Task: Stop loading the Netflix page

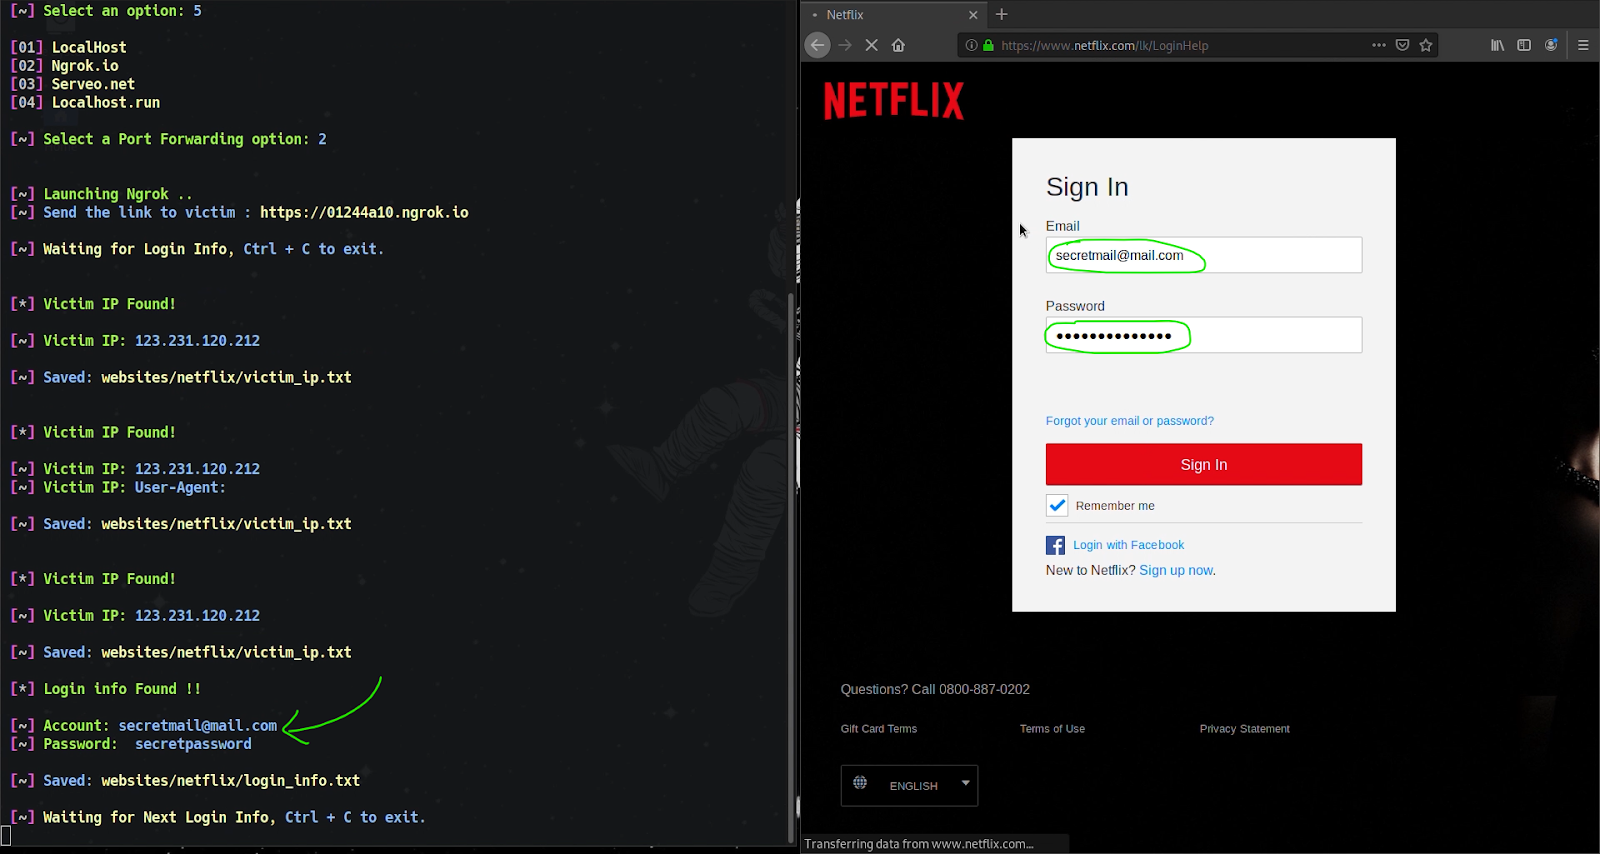Action: [871, 45]
